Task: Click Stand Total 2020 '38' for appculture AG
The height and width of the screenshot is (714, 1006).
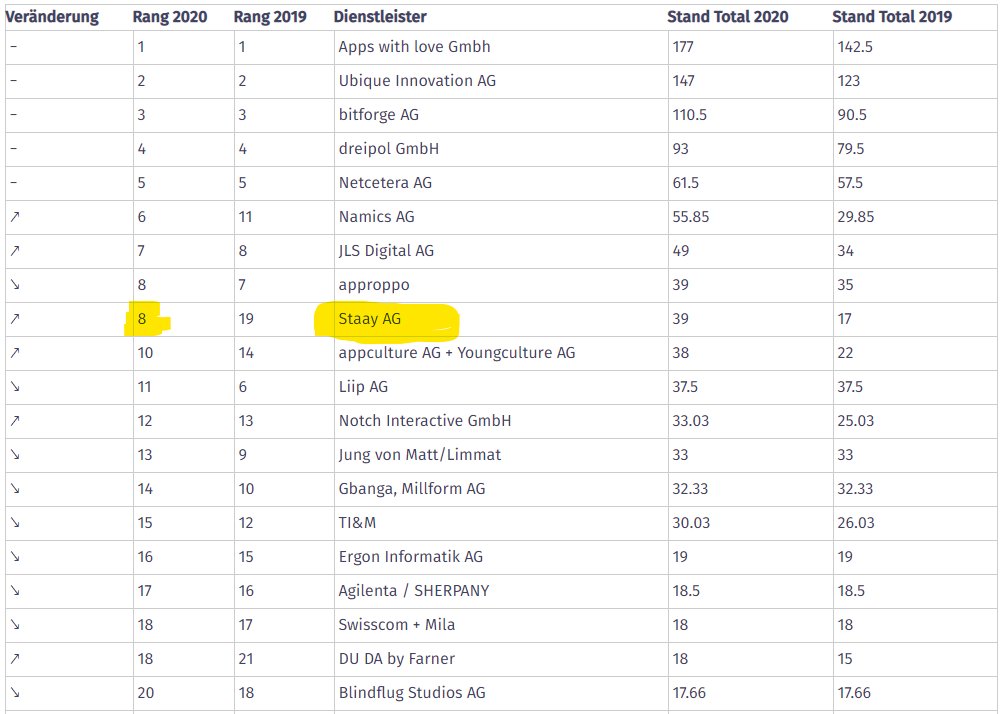Action: tap(681, 353)
